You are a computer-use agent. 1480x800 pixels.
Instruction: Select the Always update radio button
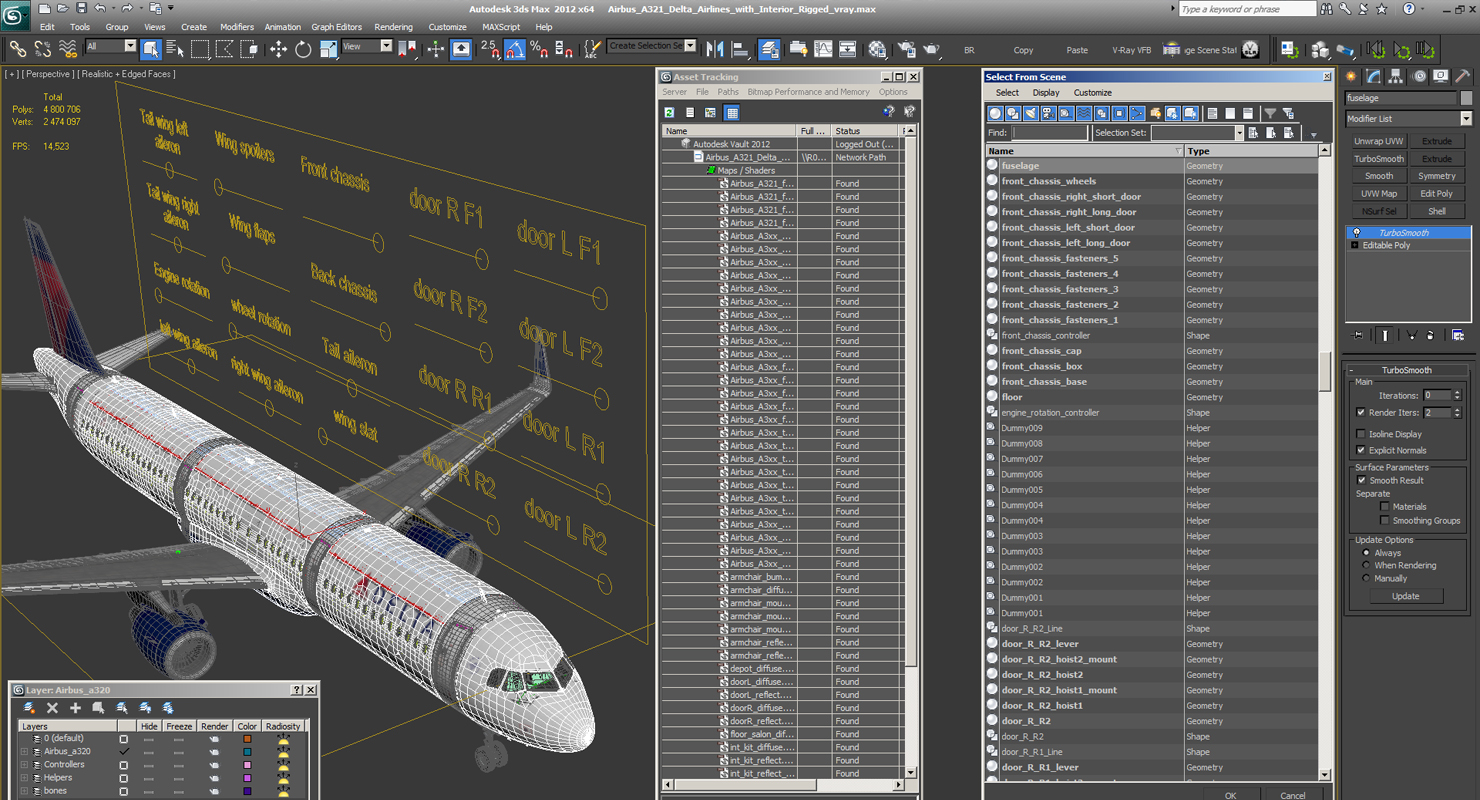click(x=1366, y=553)
